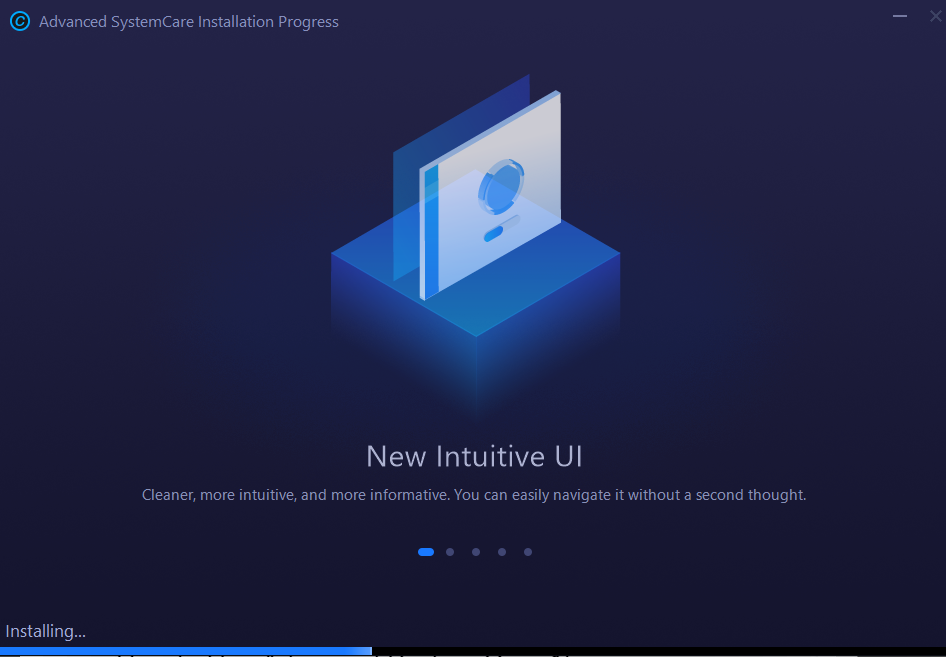The width and height of the screenshot is (946, 657).
Task: Click the feature description sentence below the heading
Action: pyautogui.click(x=473, y=494)
